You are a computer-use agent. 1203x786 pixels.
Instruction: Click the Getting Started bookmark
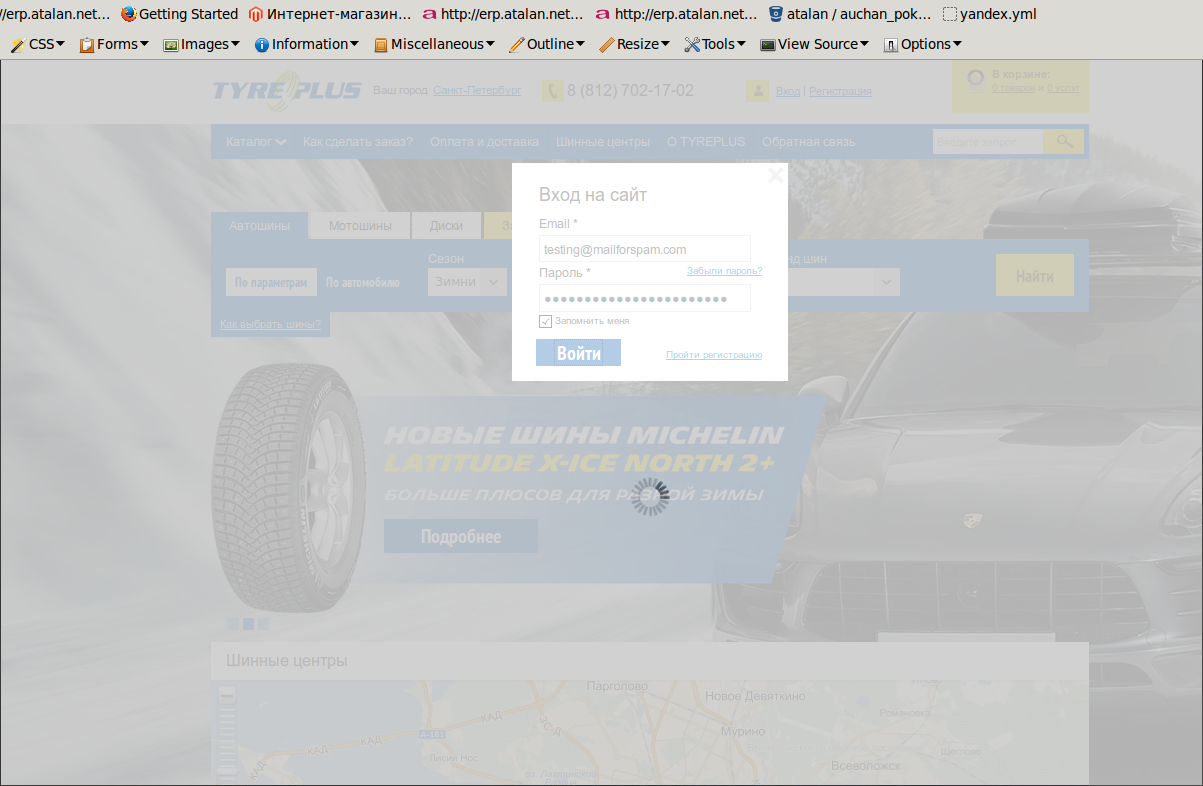click(x=179, y=14)
